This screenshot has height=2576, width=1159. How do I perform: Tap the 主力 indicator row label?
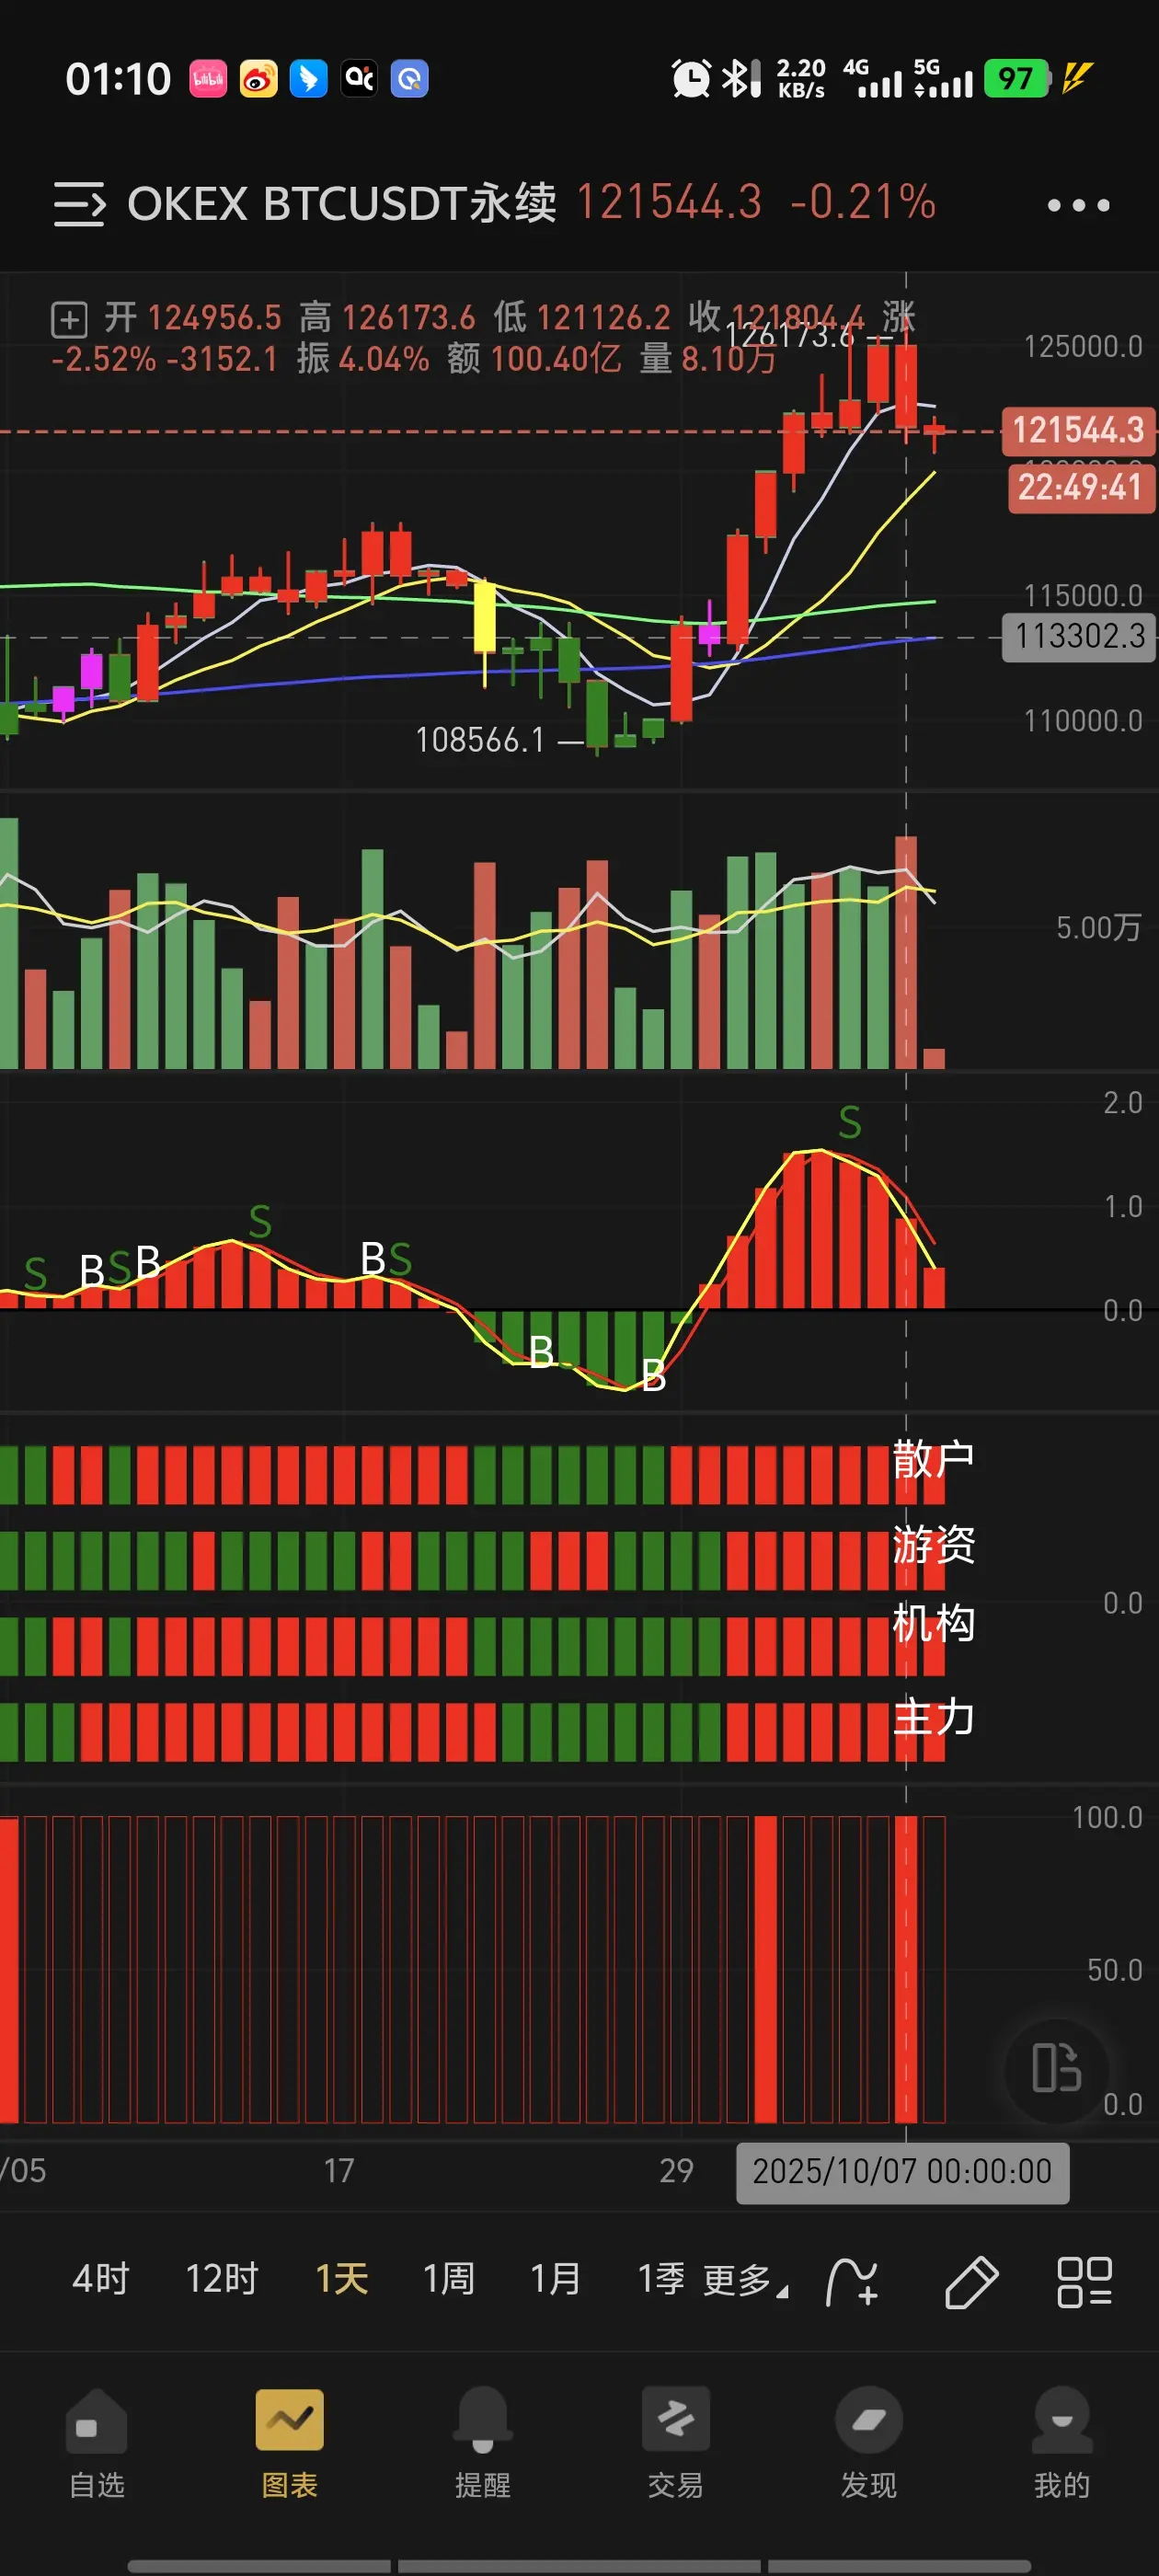pyautogui.click(x=933, y=1717)
